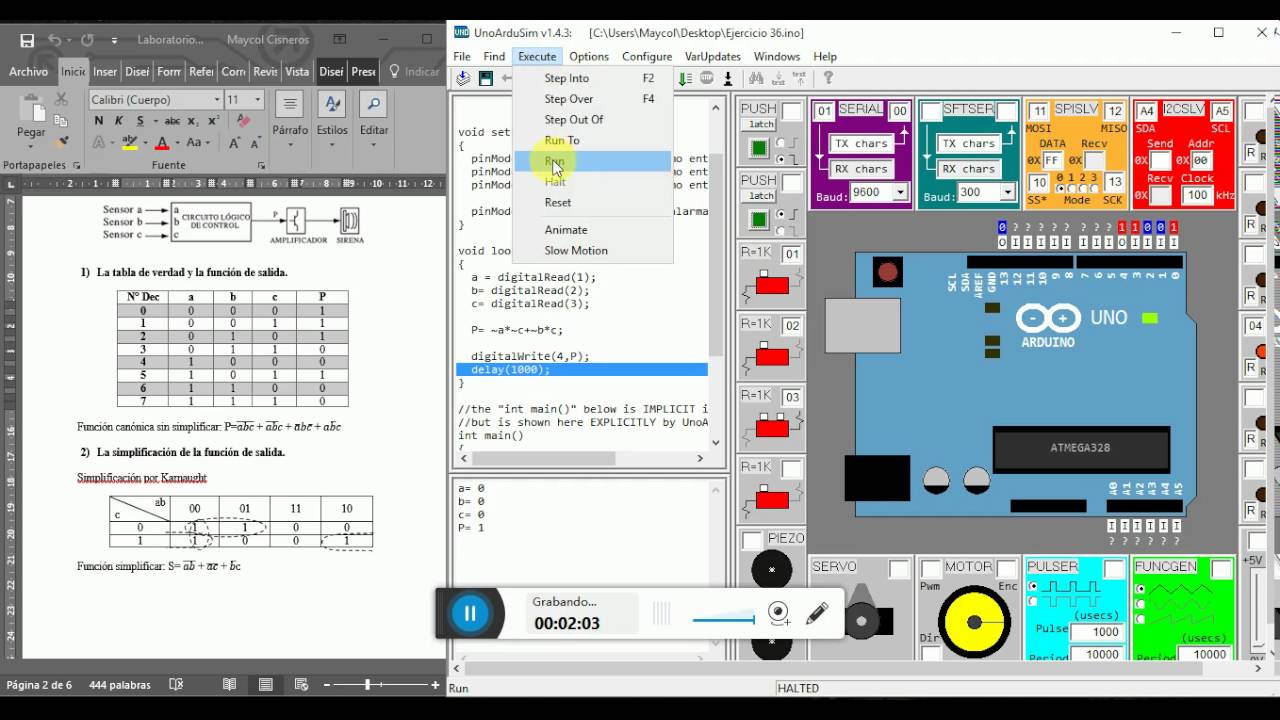Open the Calibri (Cuerpo) font name dropdown
Image resolution: width=1280 pixels, height=720 pixels.
pos(216,100)
